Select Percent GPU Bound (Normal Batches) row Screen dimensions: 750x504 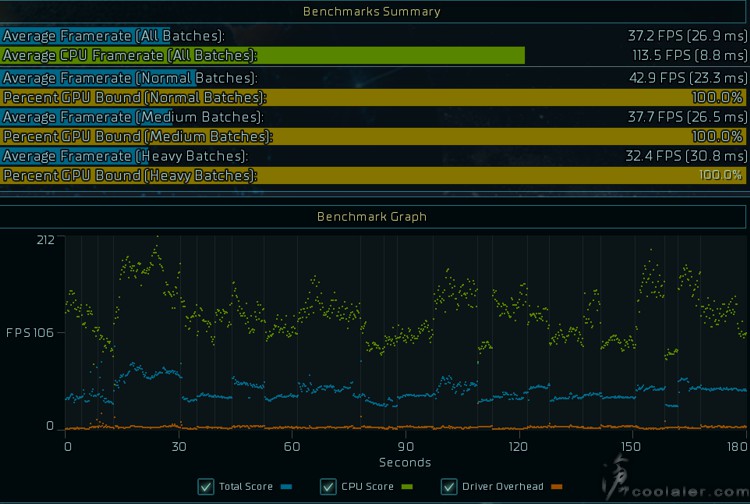pyautogui.click(x=373, y=98)
